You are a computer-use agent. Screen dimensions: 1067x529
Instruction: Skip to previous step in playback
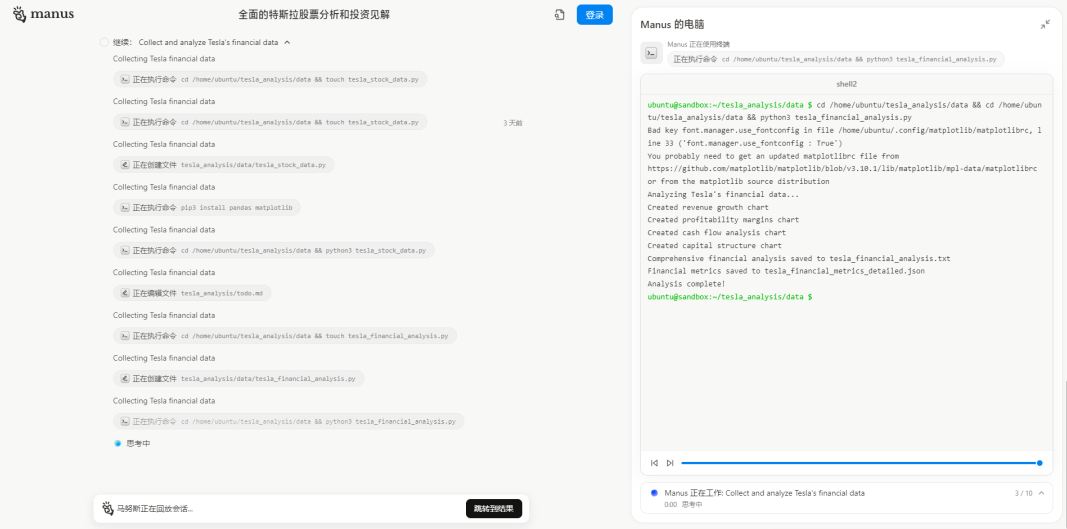pyautogui.click(x=654, y=463)
